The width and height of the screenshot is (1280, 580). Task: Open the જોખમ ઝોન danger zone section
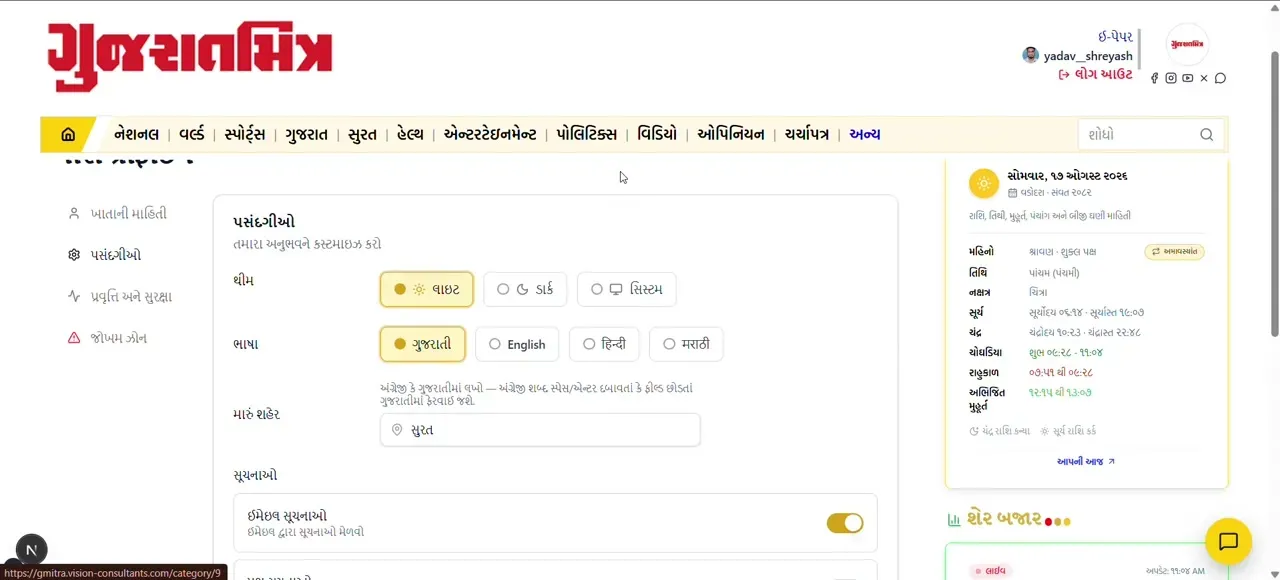[x=108, y=338]
